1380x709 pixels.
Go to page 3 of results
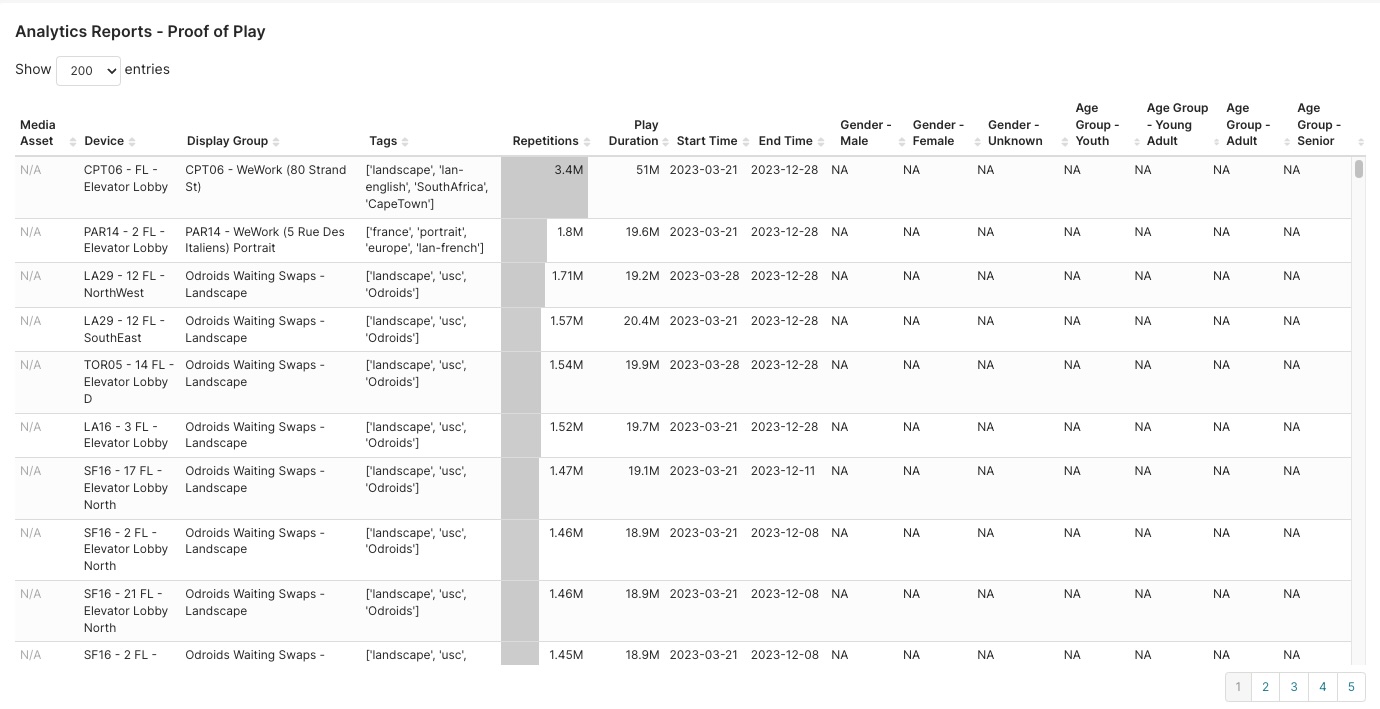point(1294,687)
